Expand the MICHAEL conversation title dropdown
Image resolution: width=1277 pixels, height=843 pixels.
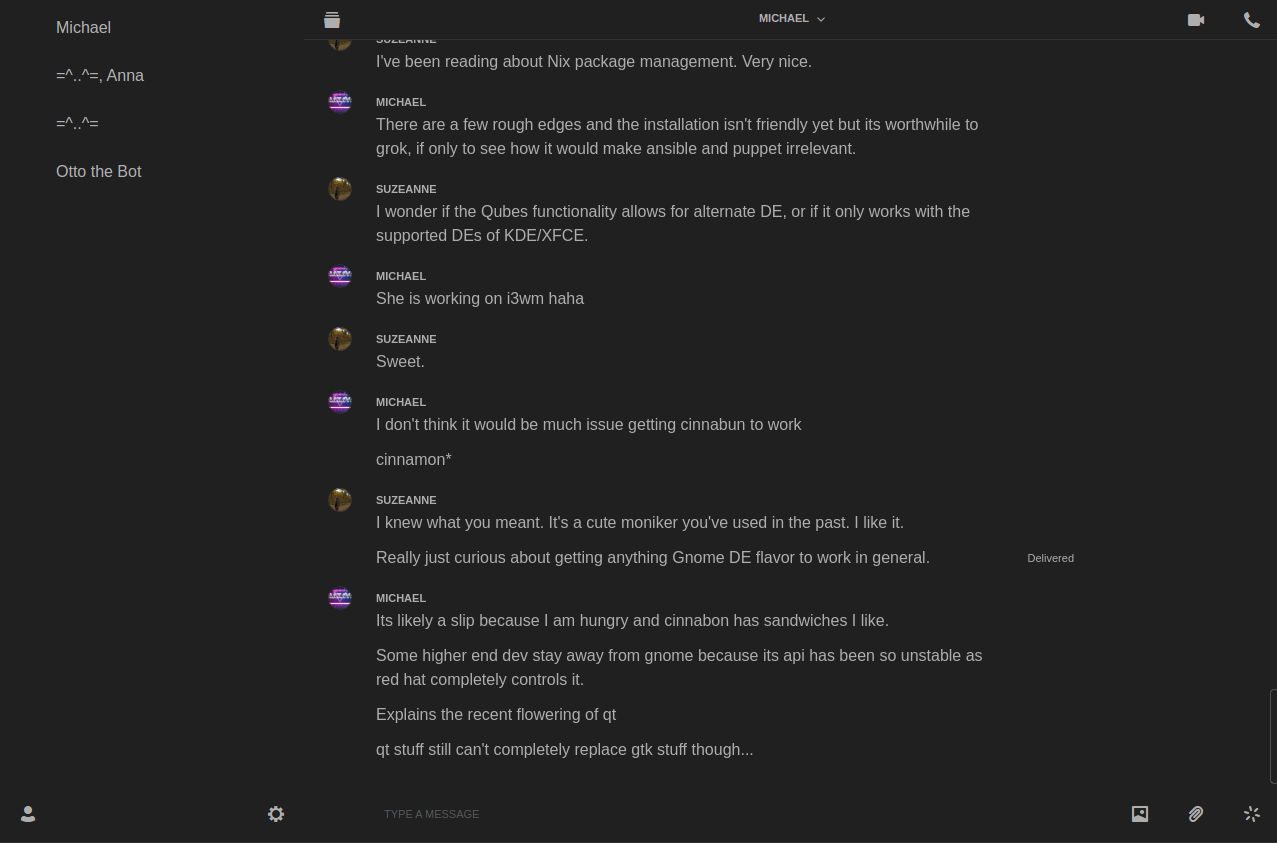[791, 18]
